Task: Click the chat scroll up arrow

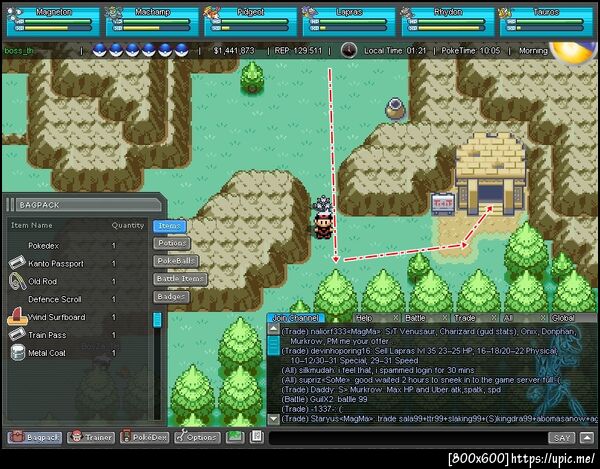Action: [273, 329]
